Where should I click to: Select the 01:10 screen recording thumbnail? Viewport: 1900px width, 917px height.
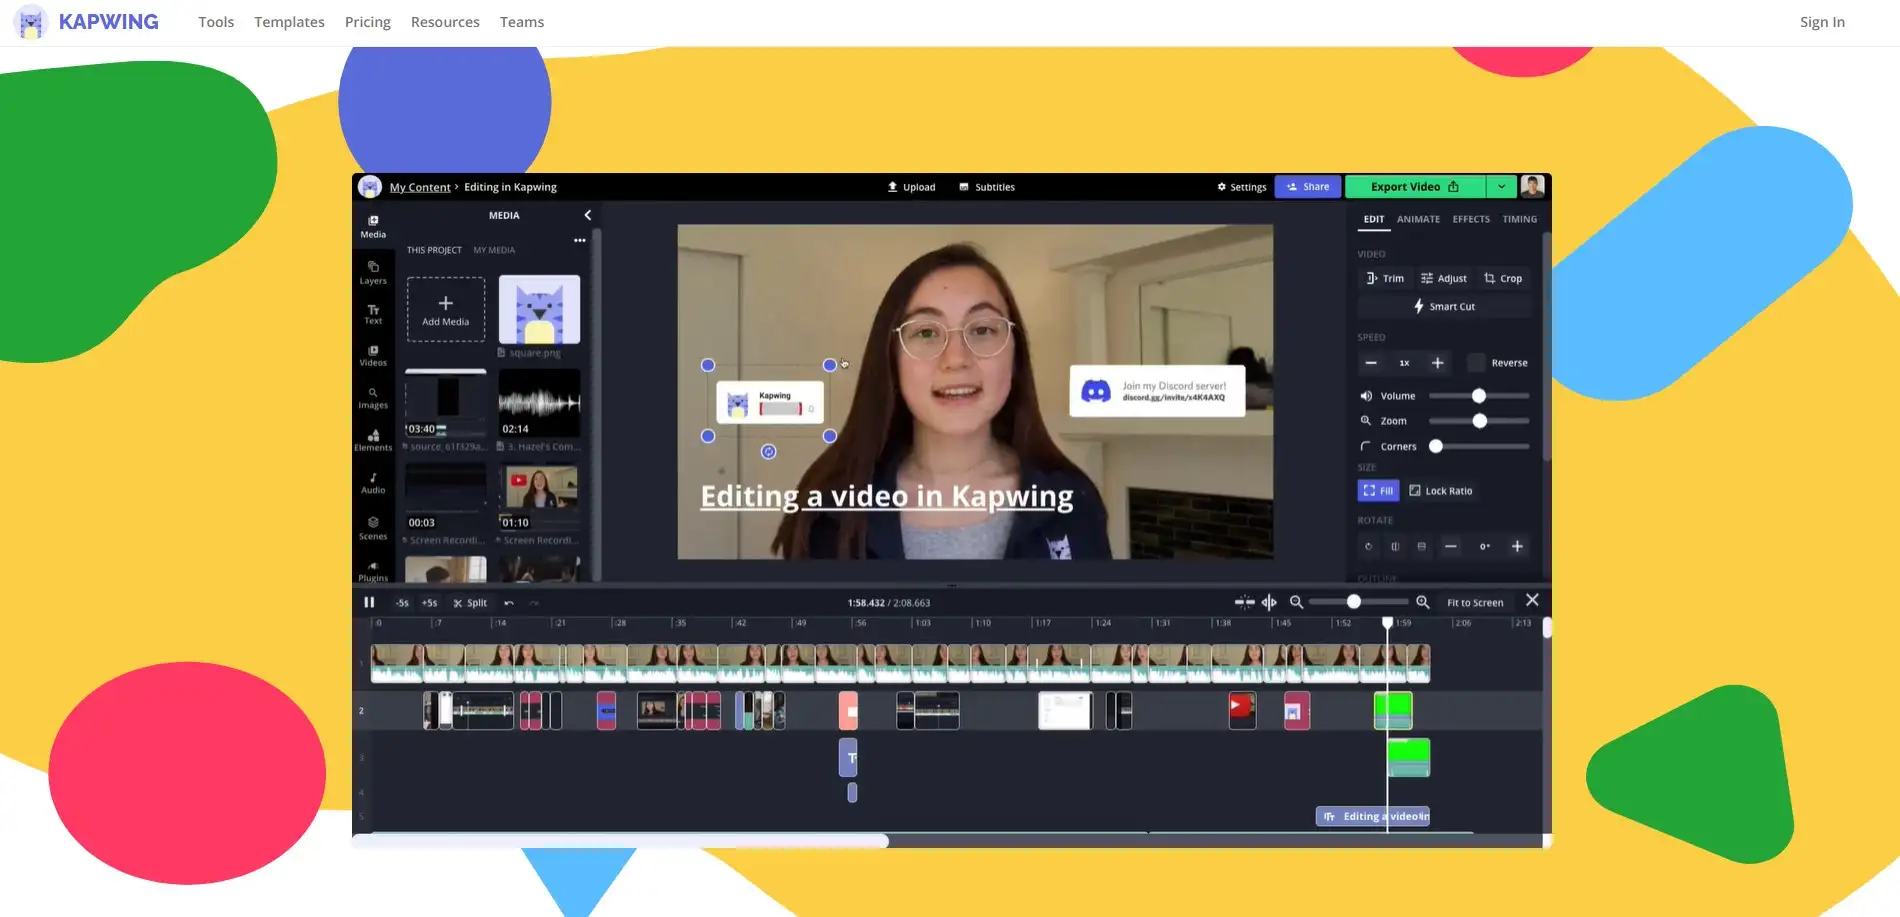pos(539,497)
